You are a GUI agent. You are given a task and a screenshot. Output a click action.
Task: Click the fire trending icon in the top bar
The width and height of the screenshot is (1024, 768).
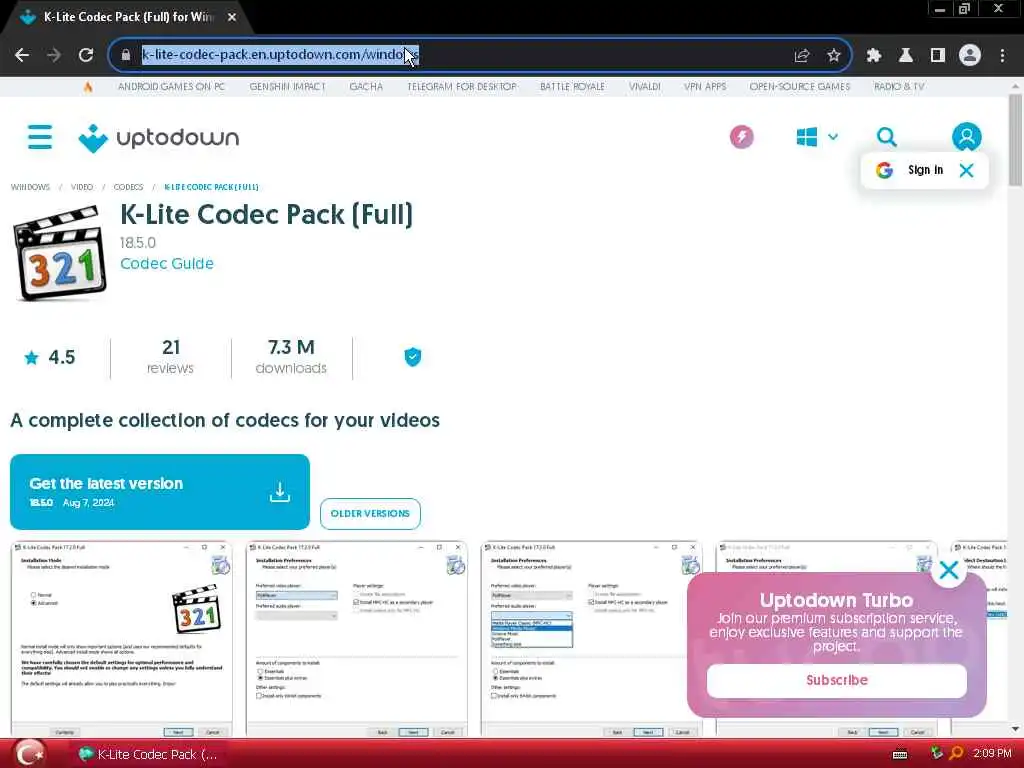(x=88, y=86)
